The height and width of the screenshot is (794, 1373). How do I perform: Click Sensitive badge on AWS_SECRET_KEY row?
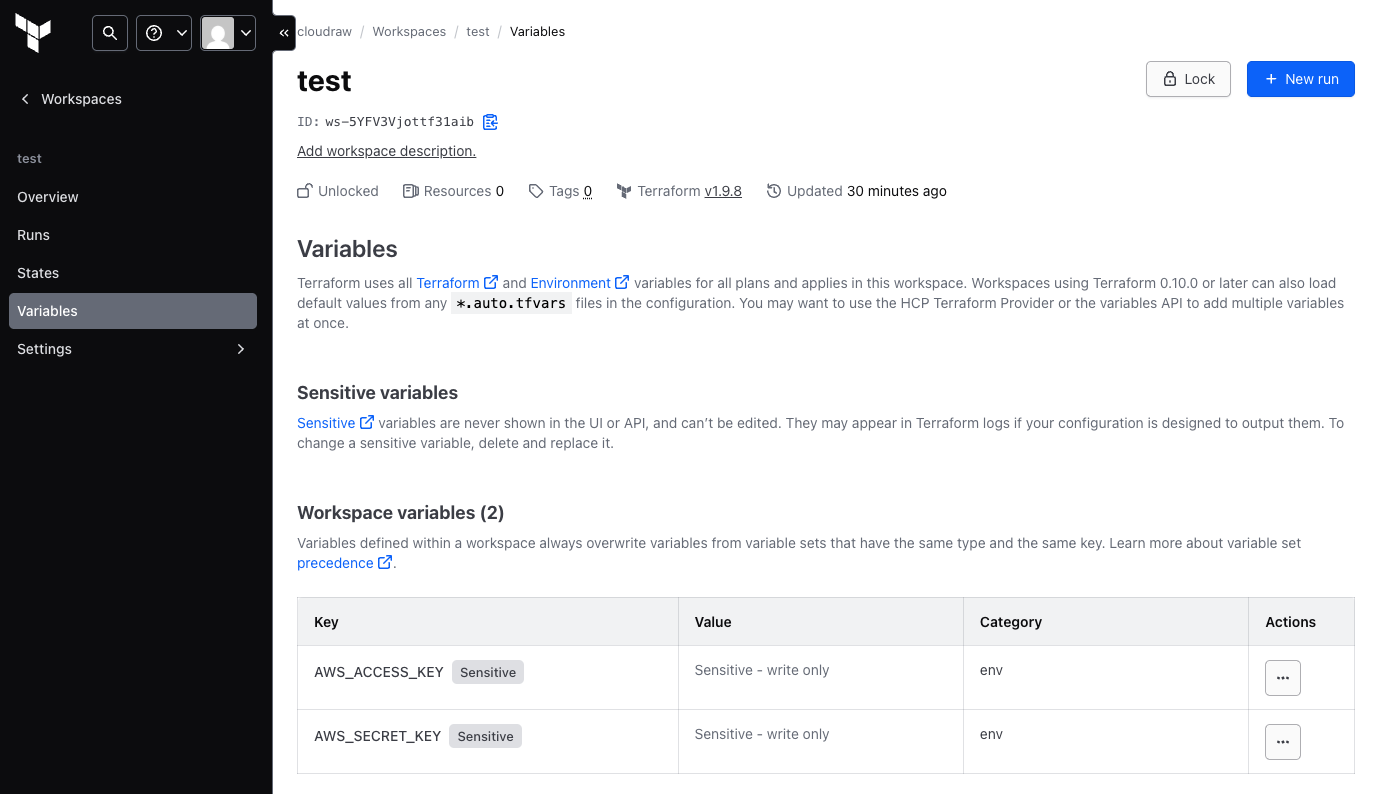(x=486, y=736)
